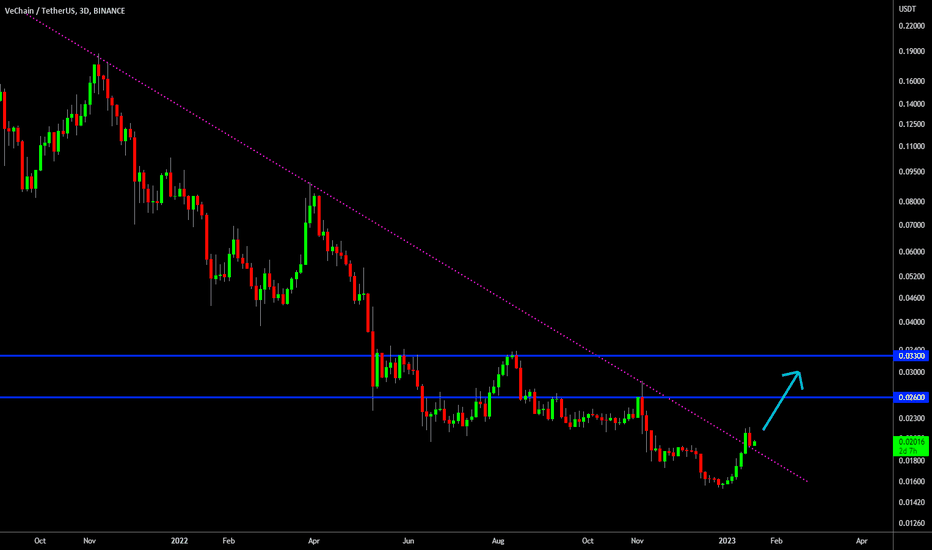The image size is (932, 550).
Task: Click the 0.05200 price axis value
Action: (x=912, y=276)
